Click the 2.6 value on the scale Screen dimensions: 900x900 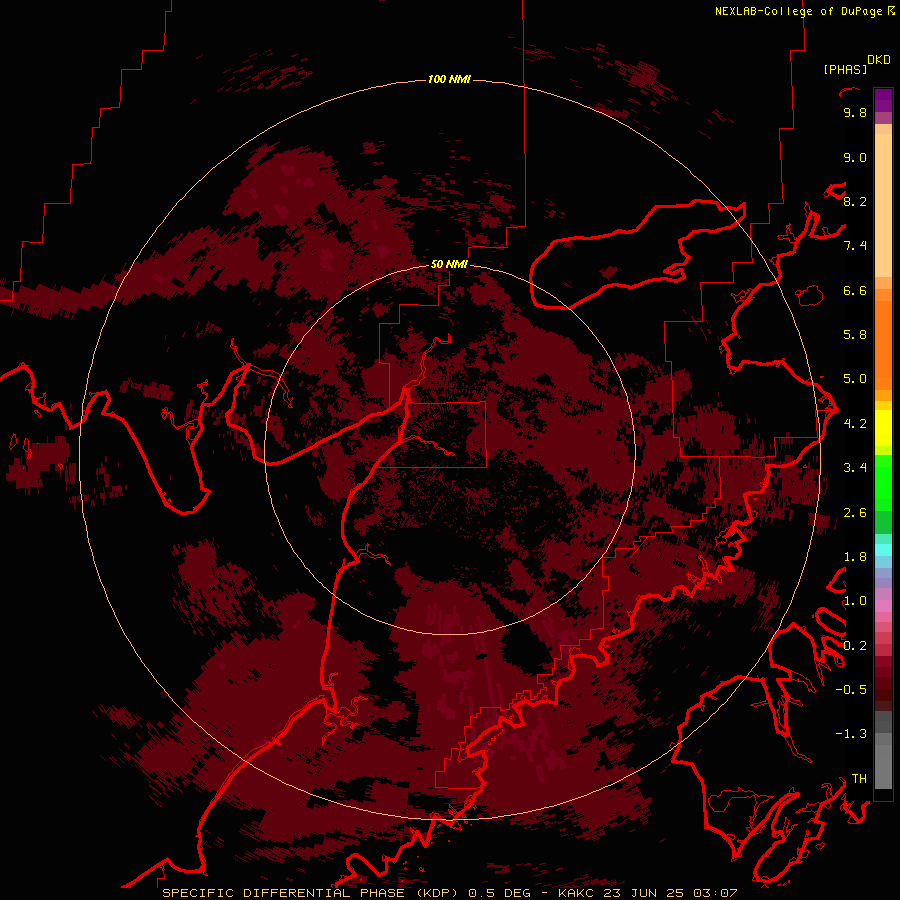(855, 513)
